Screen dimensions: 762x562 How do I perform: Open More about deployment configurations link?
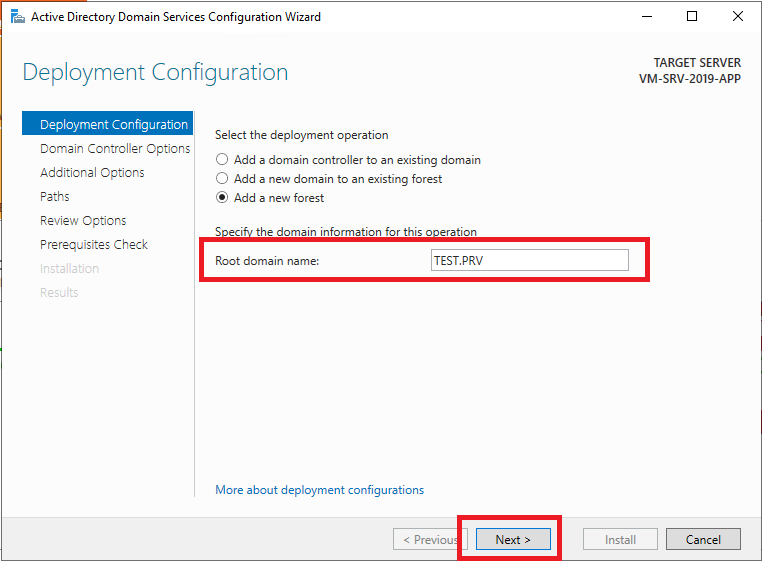tap(319, 490)
